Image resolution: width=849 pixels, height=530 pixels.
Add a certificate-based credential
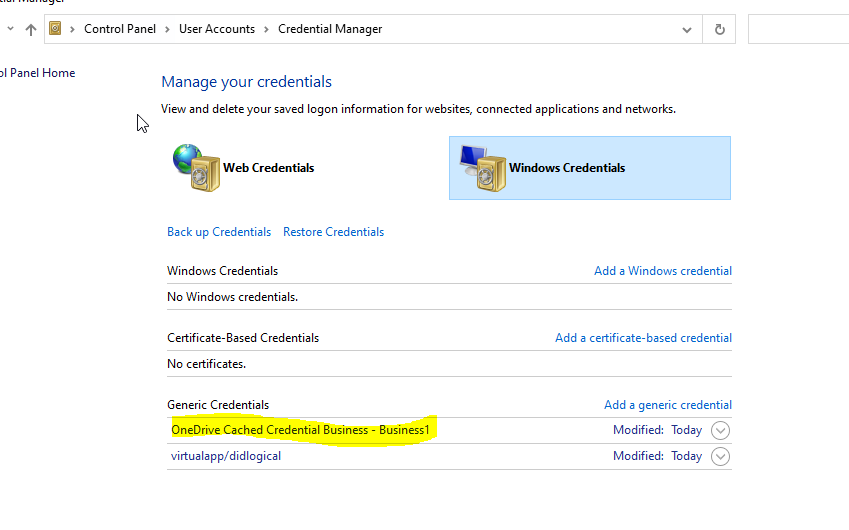tap(643, 338)
